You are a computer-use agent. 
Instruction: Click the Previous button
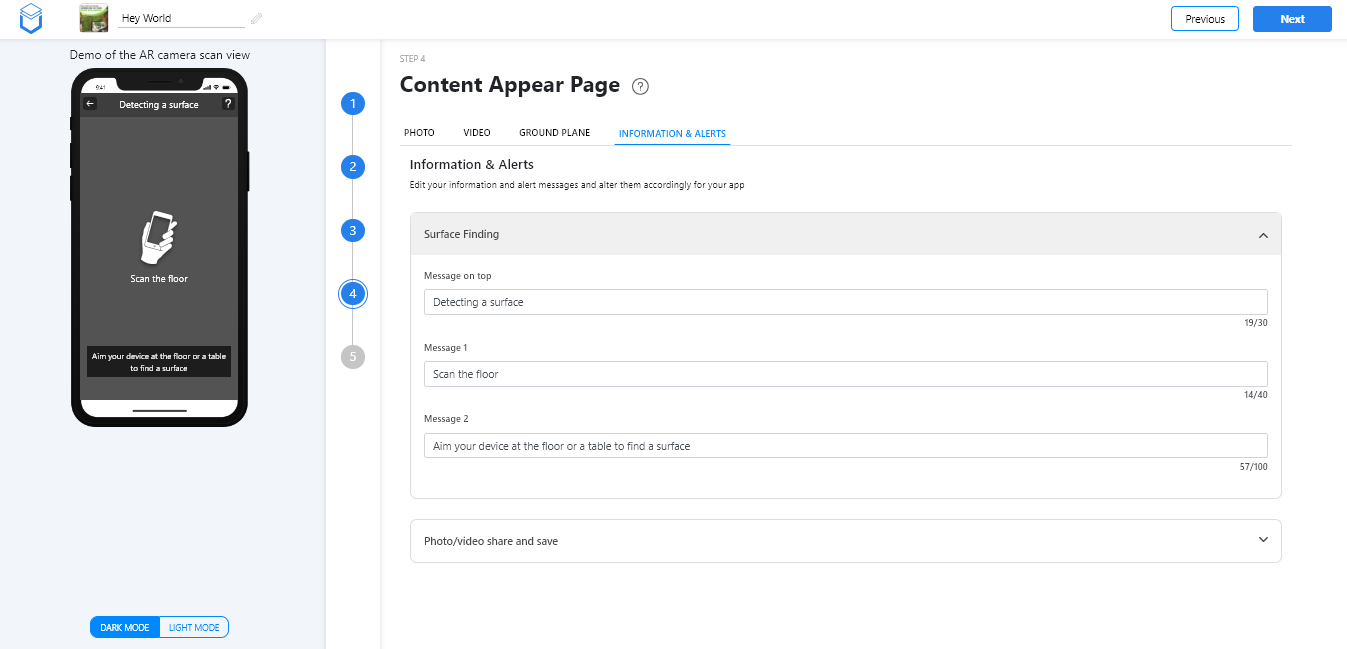[1205, 19]
